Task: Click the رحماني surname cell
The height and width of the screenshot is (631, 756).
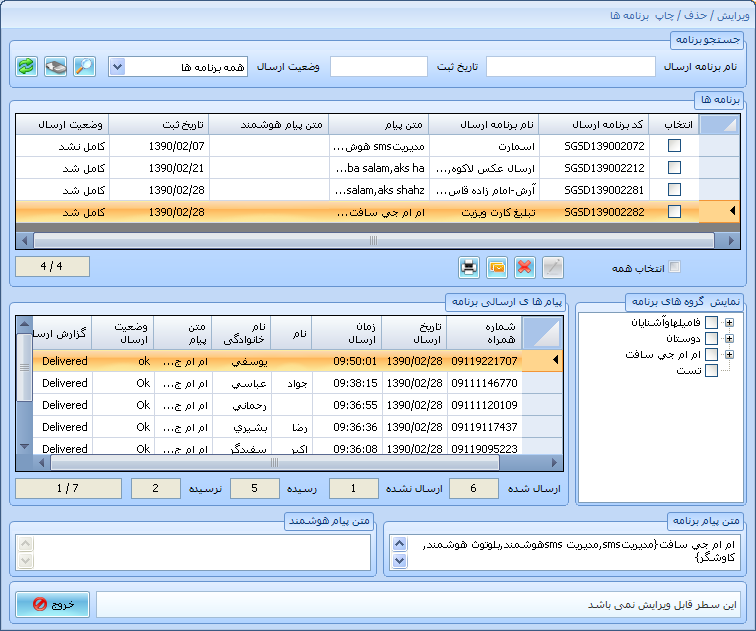Action: click(242, 405)
